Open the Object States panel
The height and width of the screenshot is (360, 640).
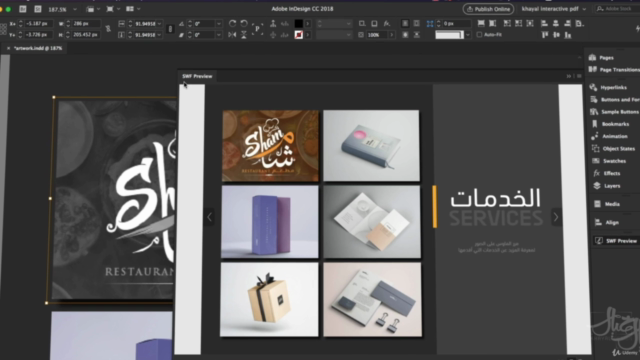point(613,149)
